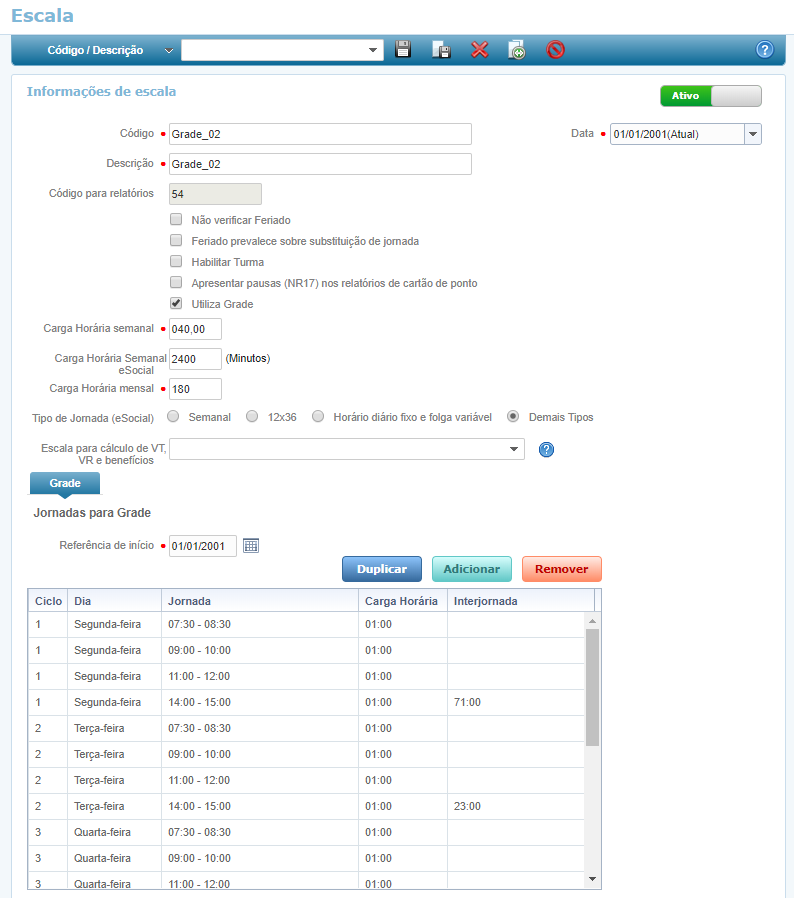Click the red X delete icon
Viewport: 794px width, 898px height.
click(x=480, y=50)
